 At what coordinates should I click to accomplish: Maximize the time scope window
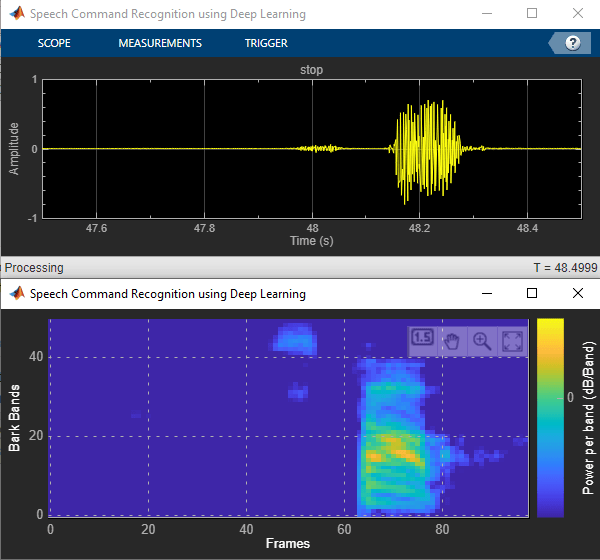pos(532,14)
